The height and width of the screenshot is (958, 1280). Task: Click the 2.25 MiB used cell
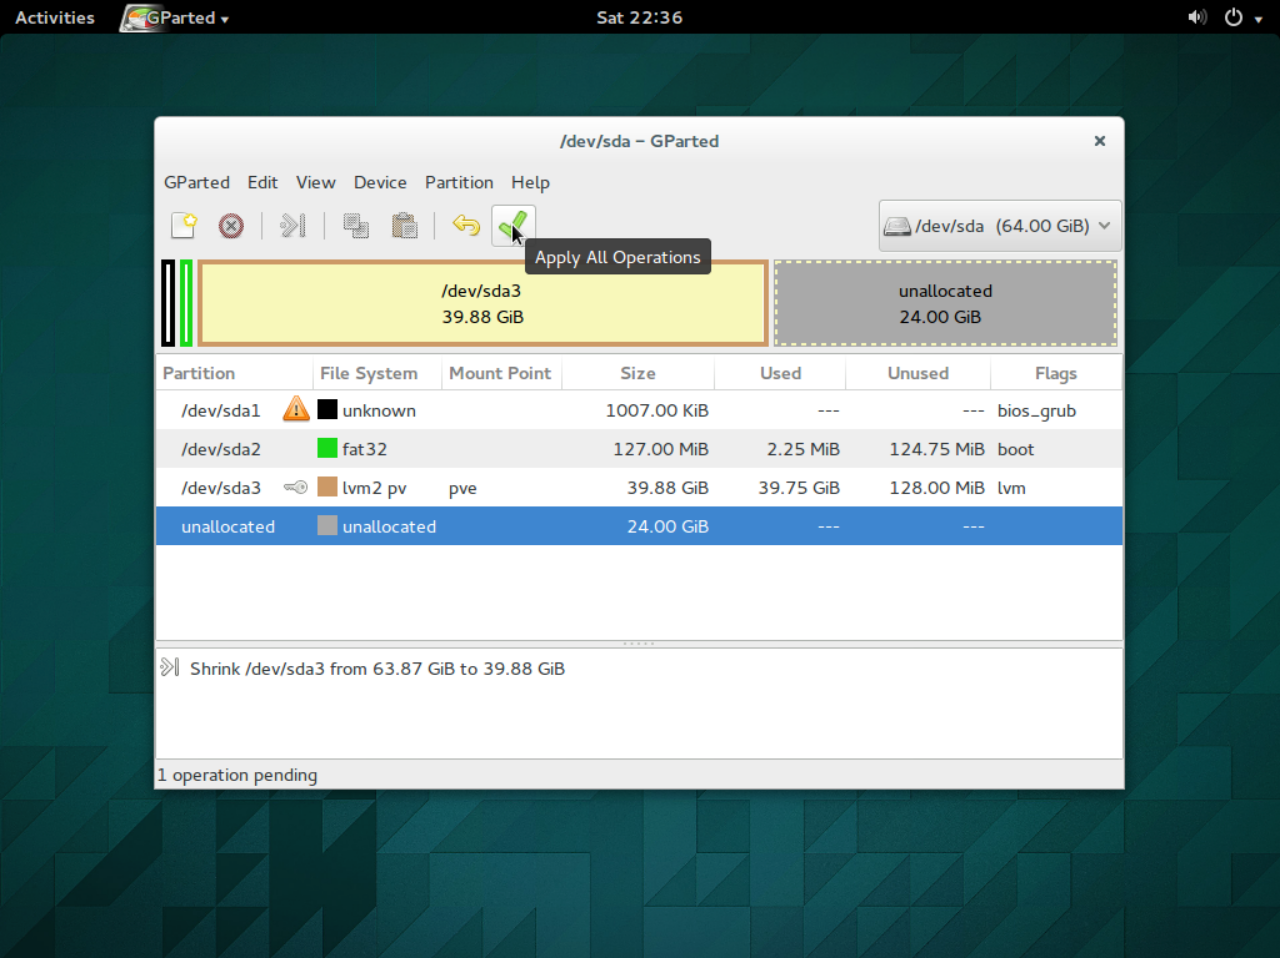pyautogui.click(x=803, y=449)
